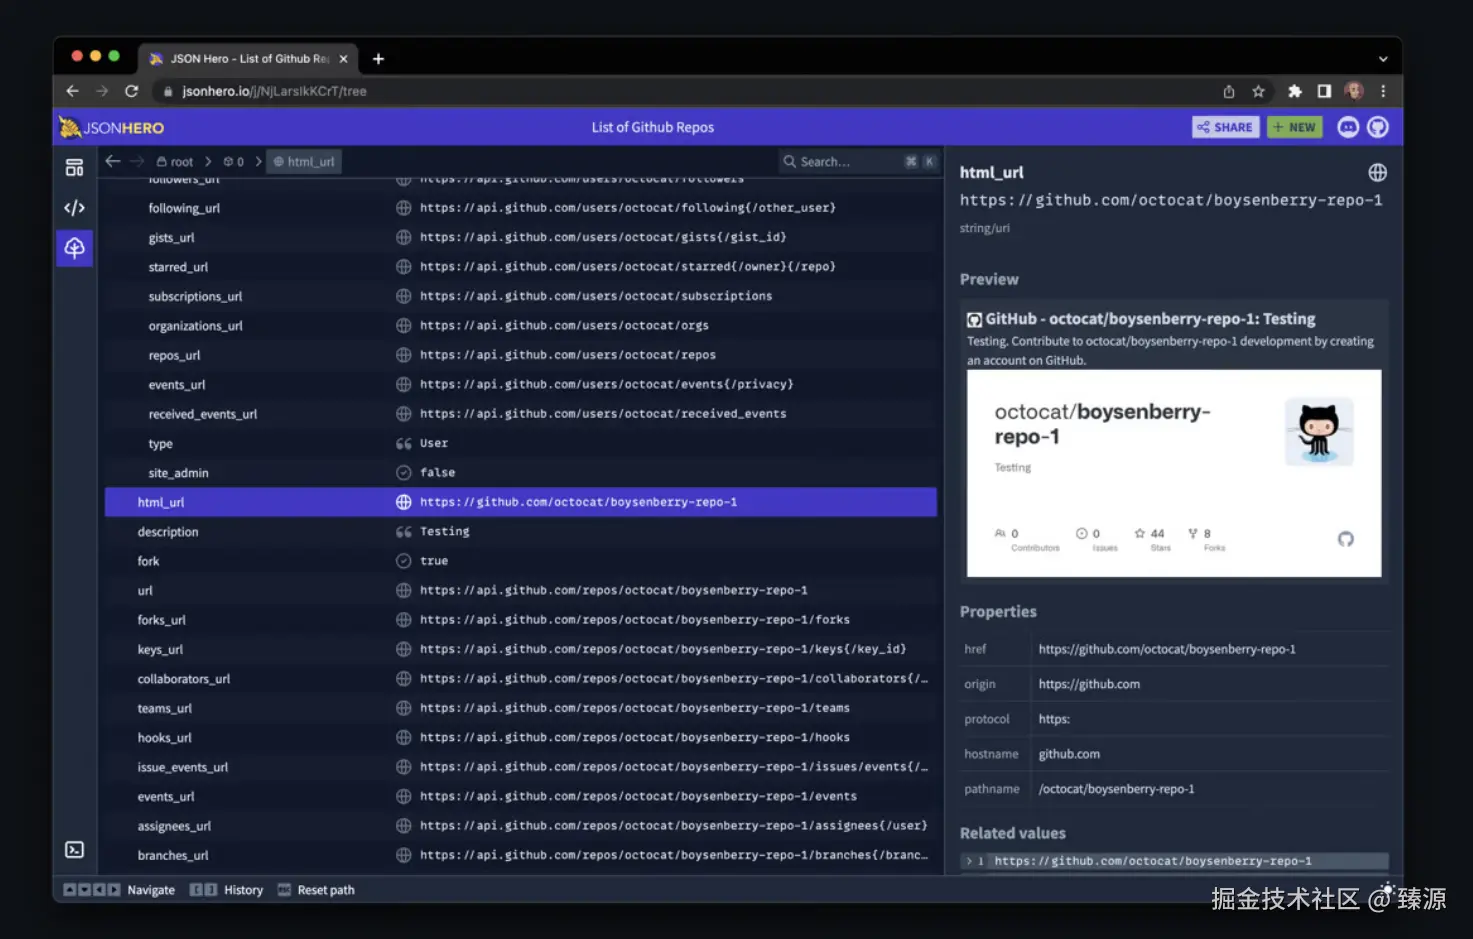Go back in browser
1473x939 pixels.
[x=72, y=91]
